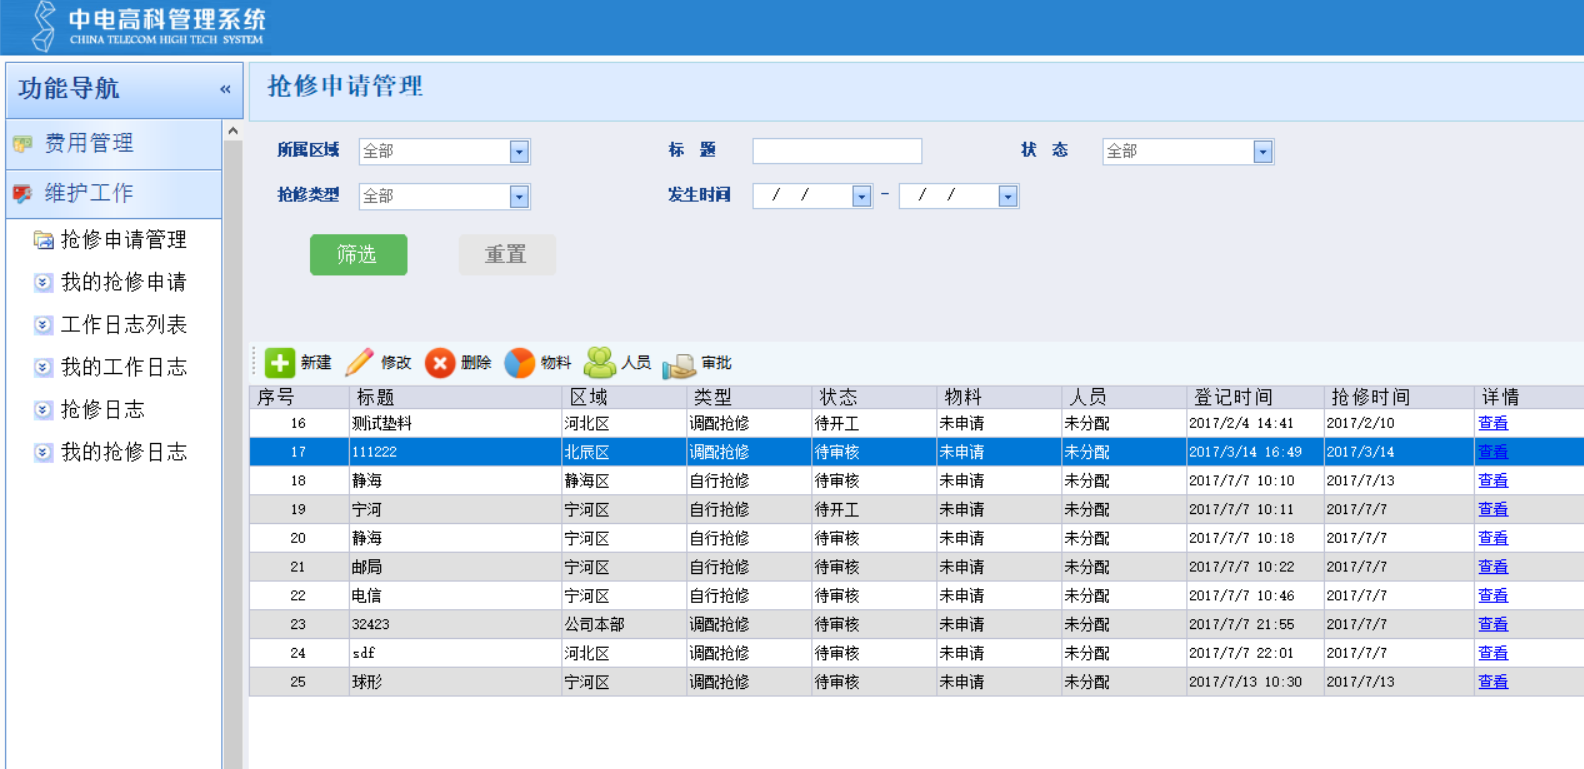The width and height of the screenshot is (1584, 769).
Task: Collapse the navigation panel with double-arrow icon
Action: 225,89
